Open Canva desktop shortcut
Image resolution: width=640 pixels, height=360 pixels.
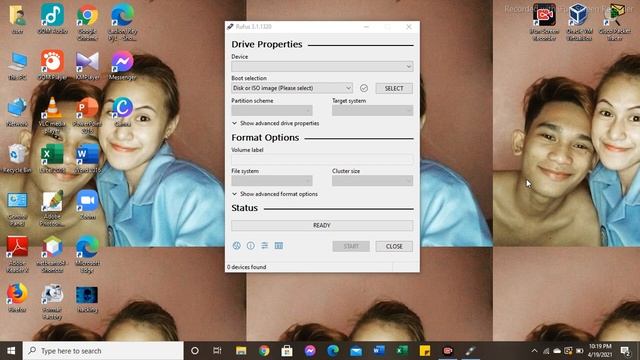(122, 111)
